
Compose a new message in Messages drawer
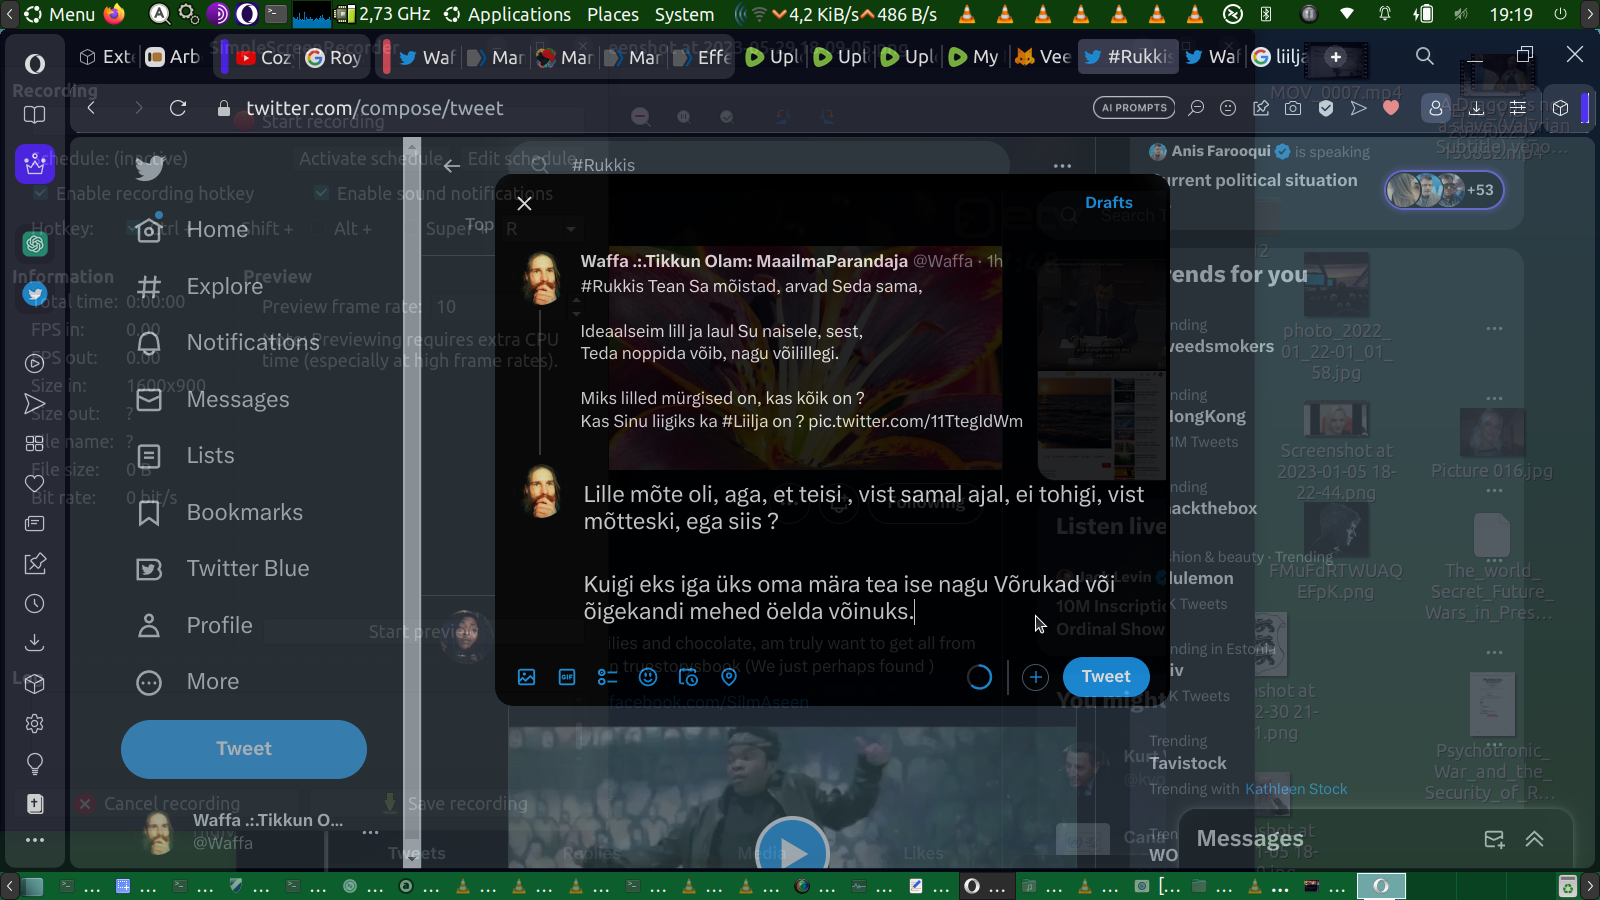(x=1494, y=839)
